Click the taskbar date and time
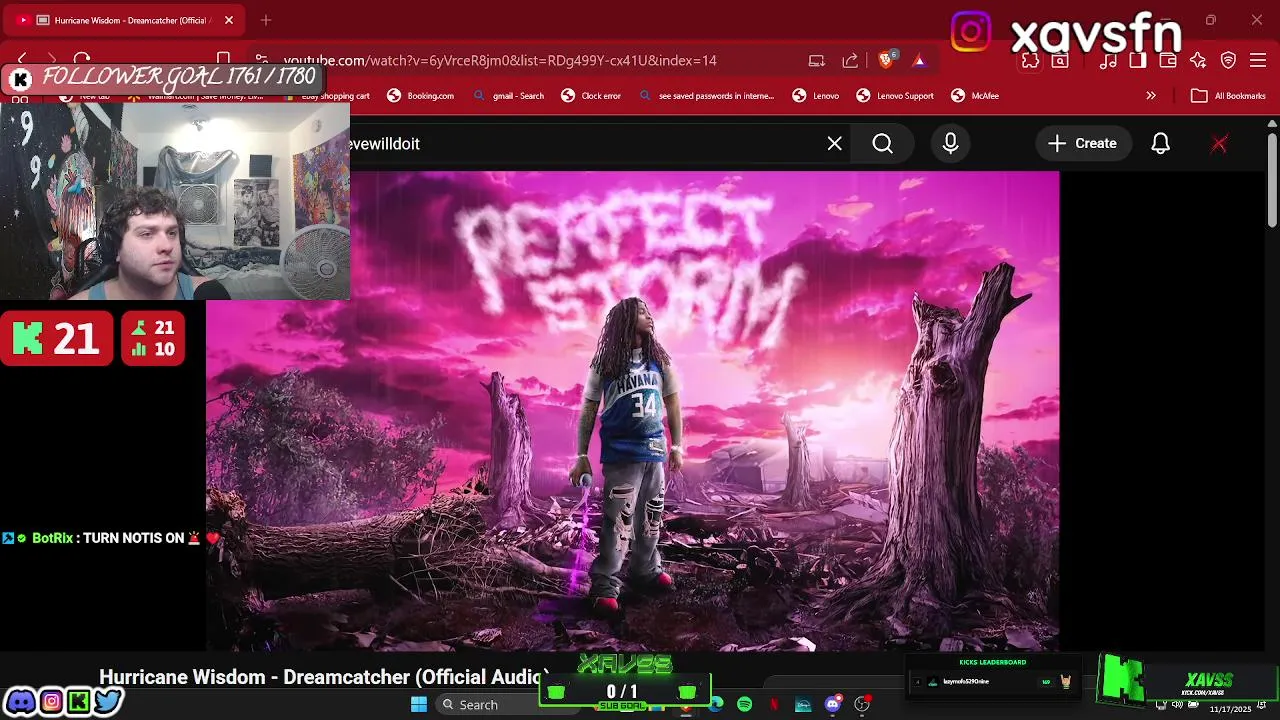1280x720 pixels. point(1231,708)
